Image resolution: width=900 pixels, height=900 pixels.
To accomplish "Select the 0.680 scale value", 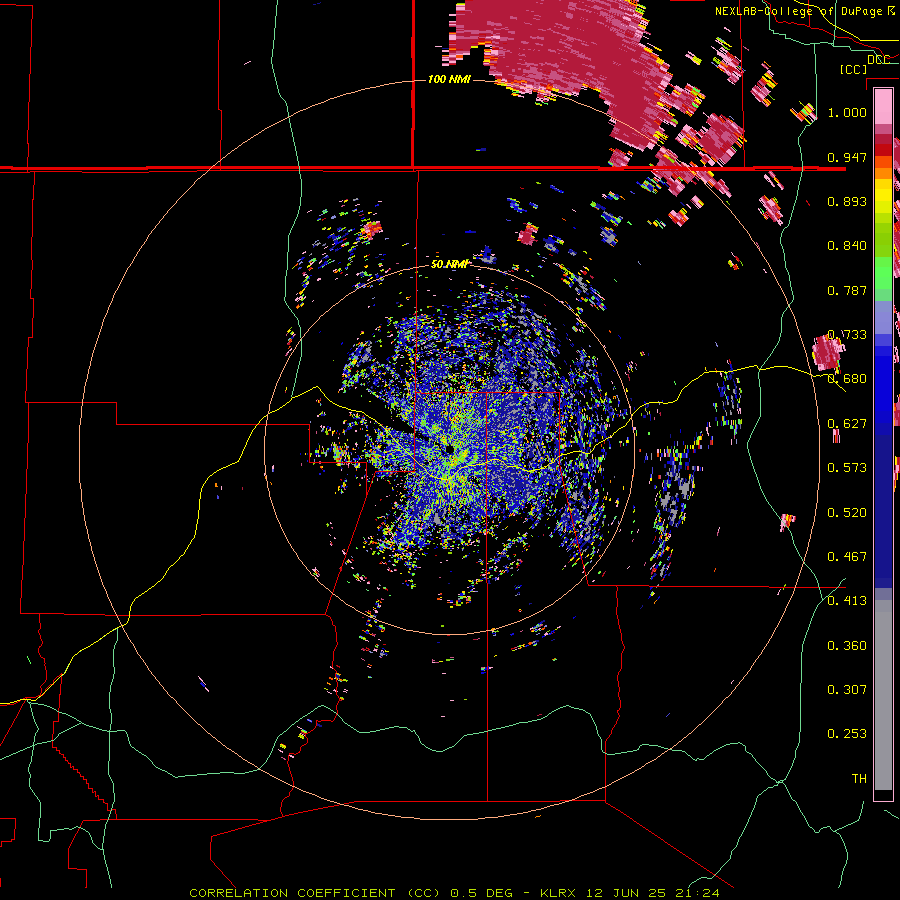I will pos(847,379).
